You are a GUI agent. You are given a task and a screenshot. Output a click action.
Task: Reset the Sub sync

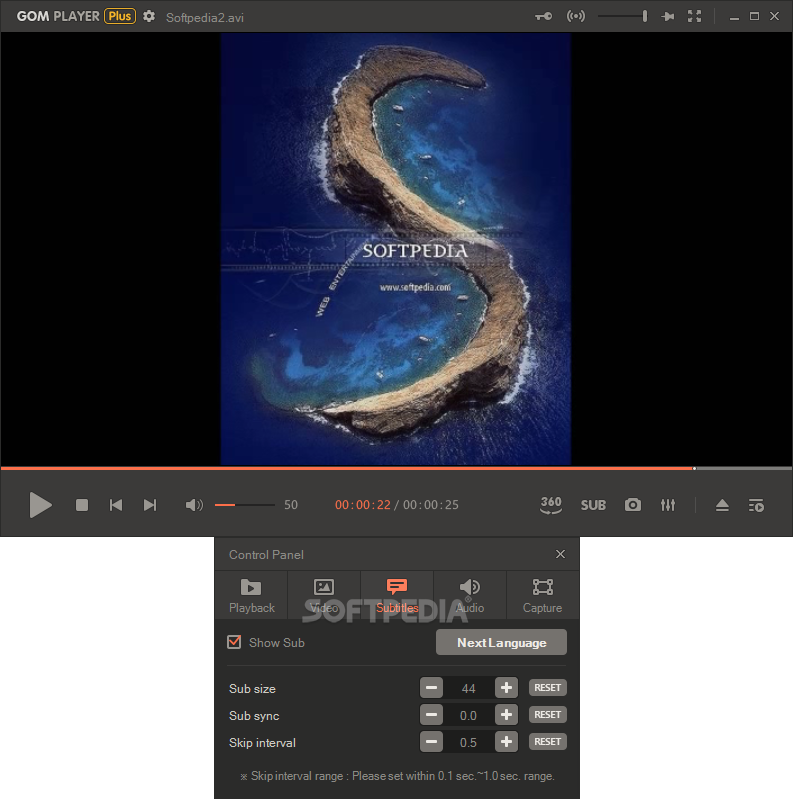point(547,714)
